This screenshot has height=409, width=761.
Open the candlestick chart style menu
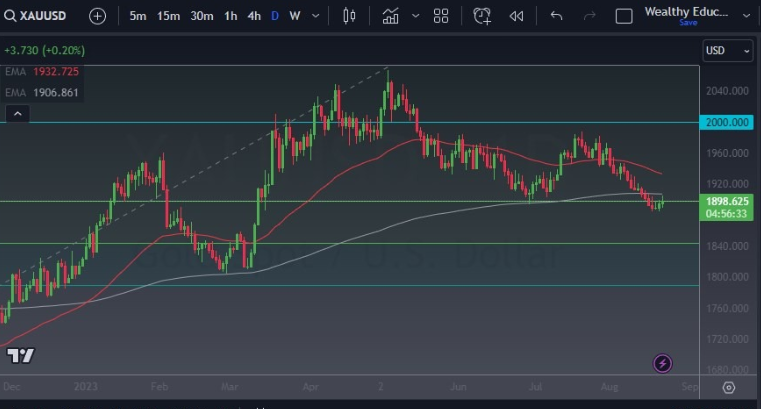pos(349,16)
